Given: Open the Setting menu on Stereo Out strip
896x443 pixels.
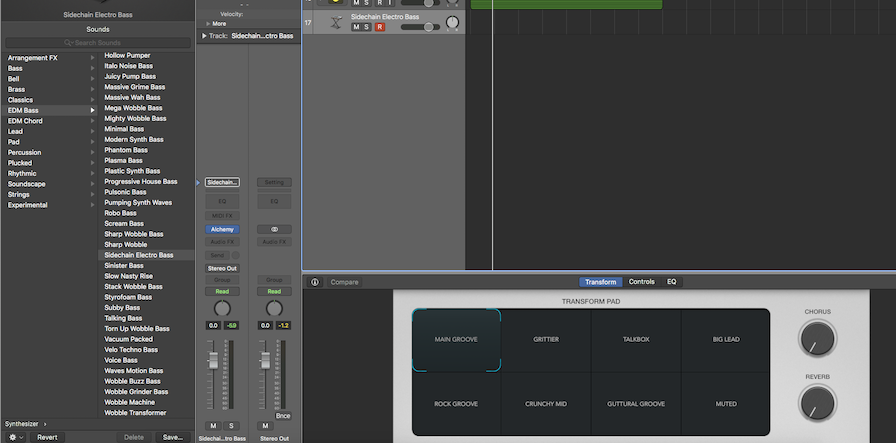Looking at the screenshot, I should [x=274, y=182].
